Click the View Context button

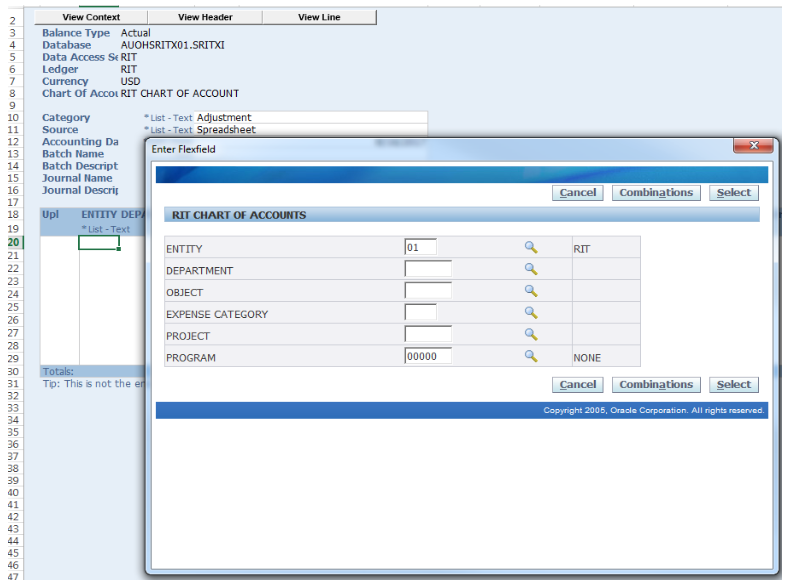(91, 17)
